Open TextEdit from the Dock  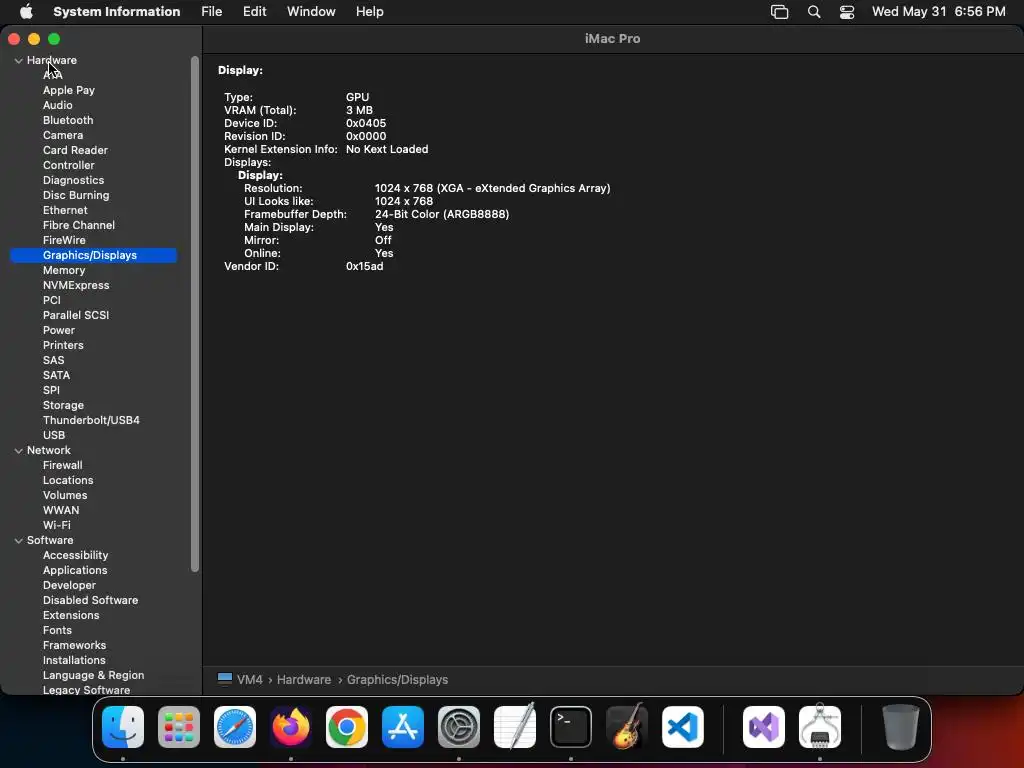click(515, 727)
